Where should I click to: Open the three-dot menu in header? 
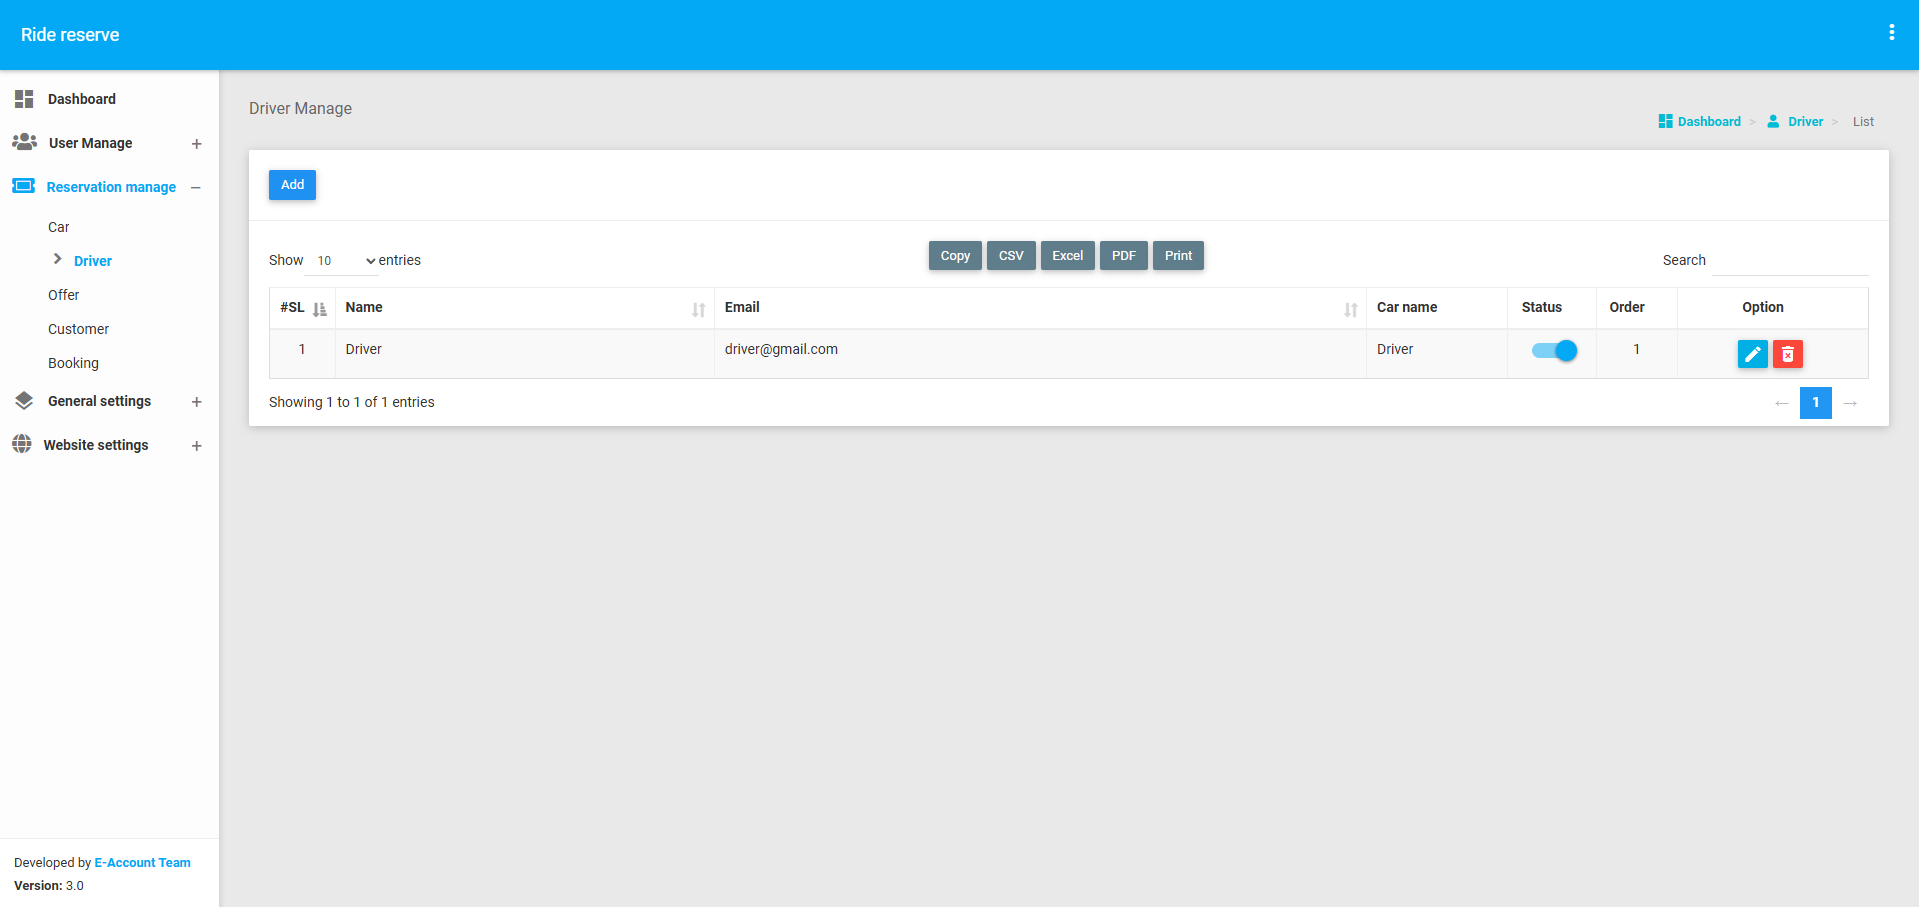(x=1891, y=33)
